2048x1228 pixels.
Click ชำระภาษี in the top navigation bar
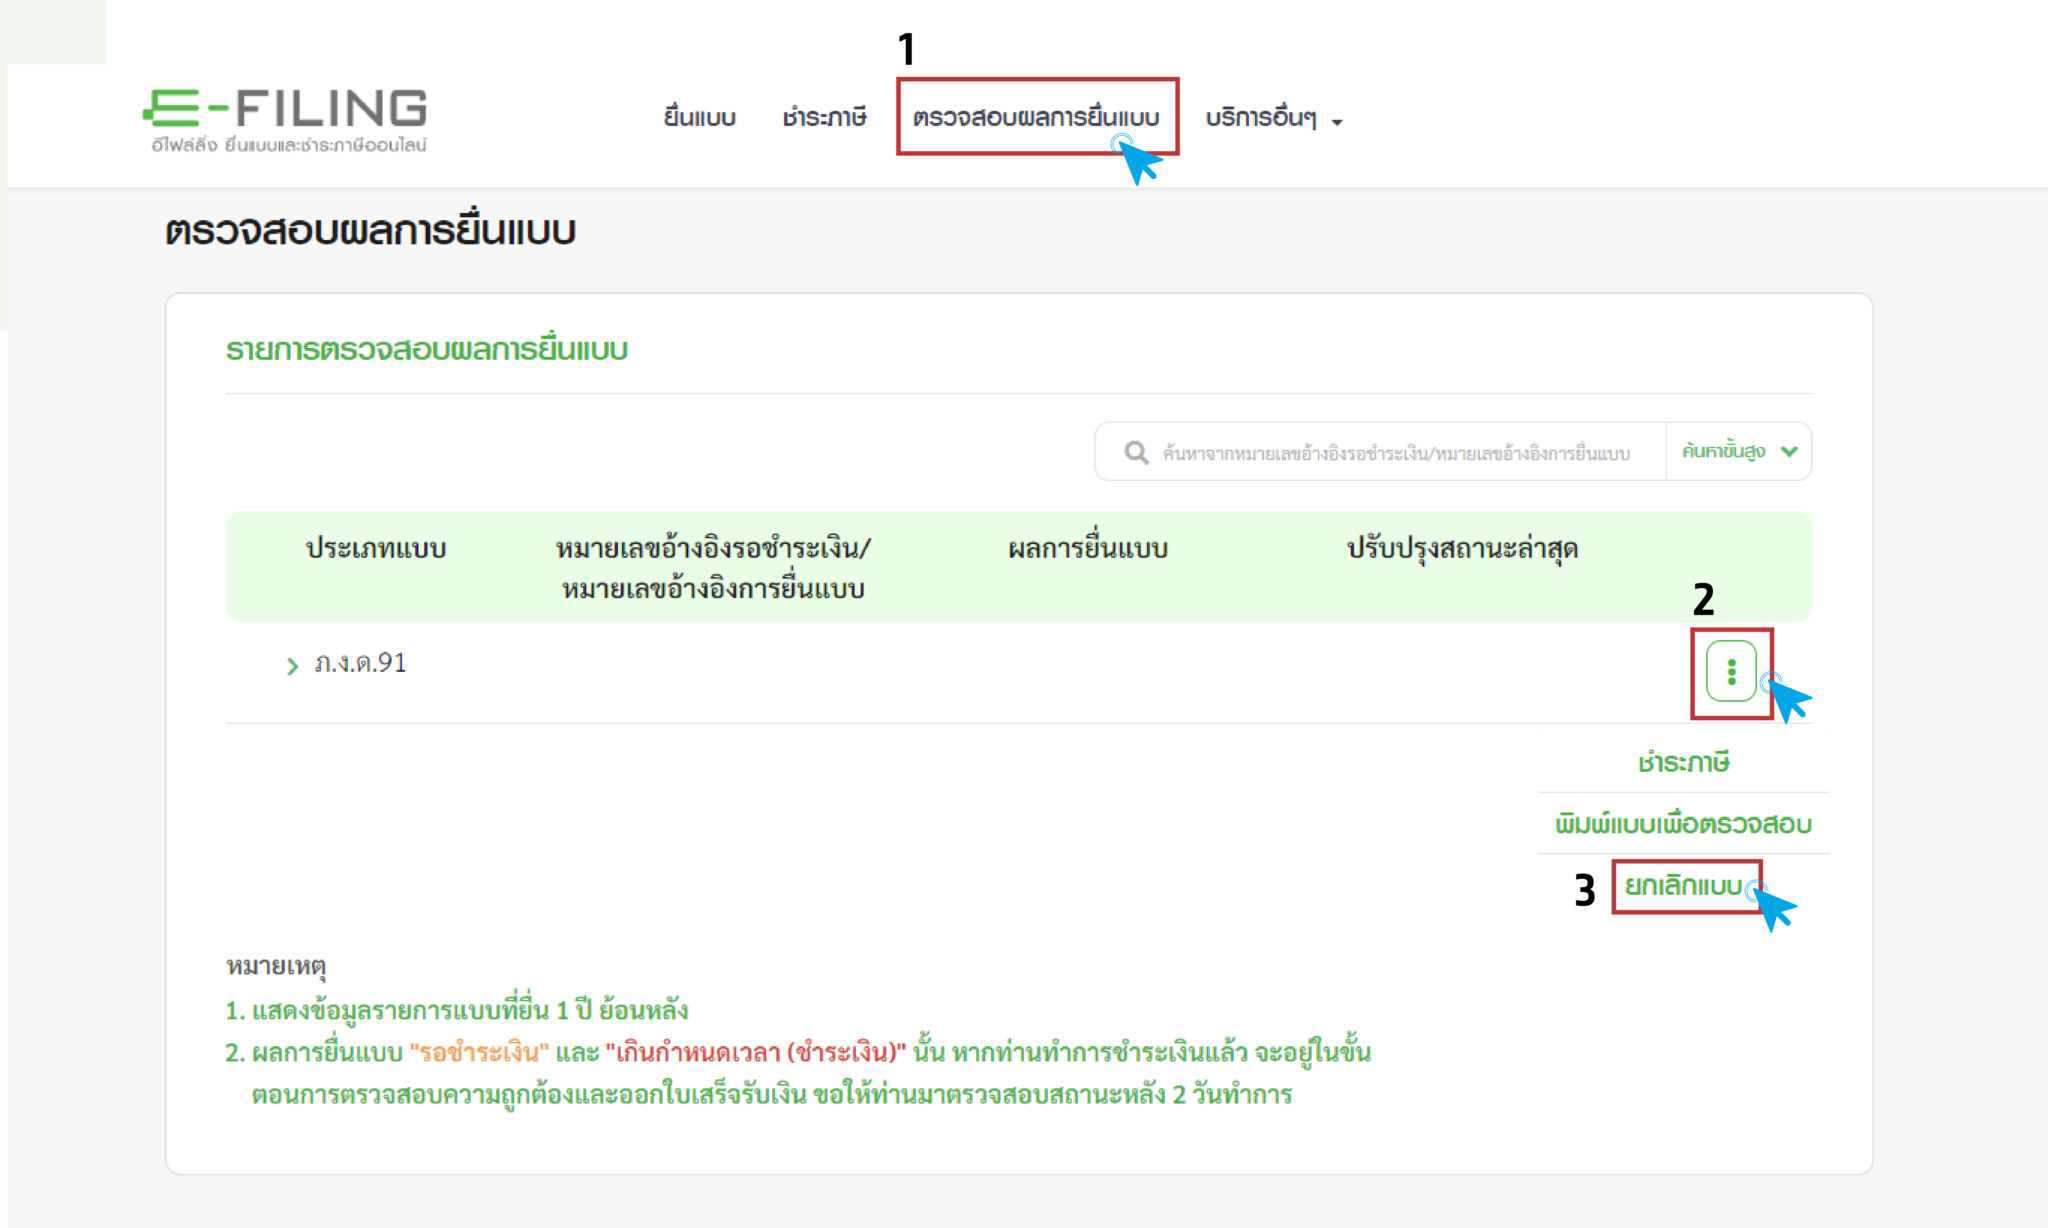826,117
